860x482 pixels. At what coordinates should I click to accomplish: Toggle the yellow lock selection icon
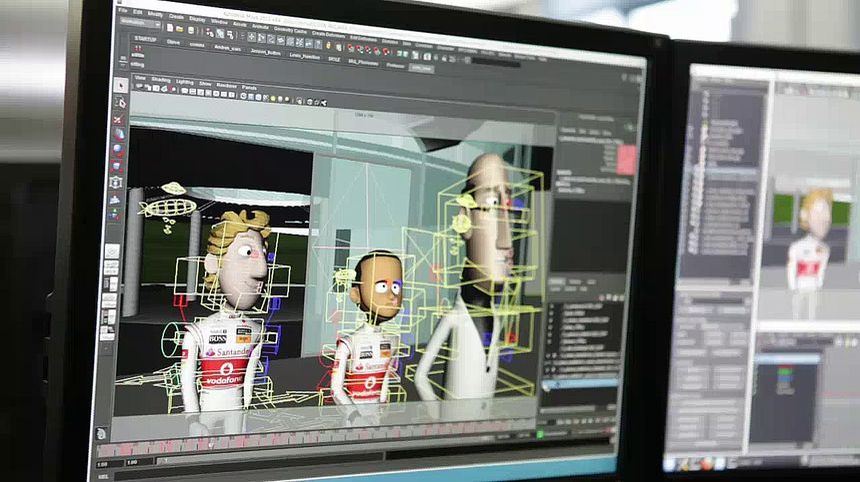[329, 46]
